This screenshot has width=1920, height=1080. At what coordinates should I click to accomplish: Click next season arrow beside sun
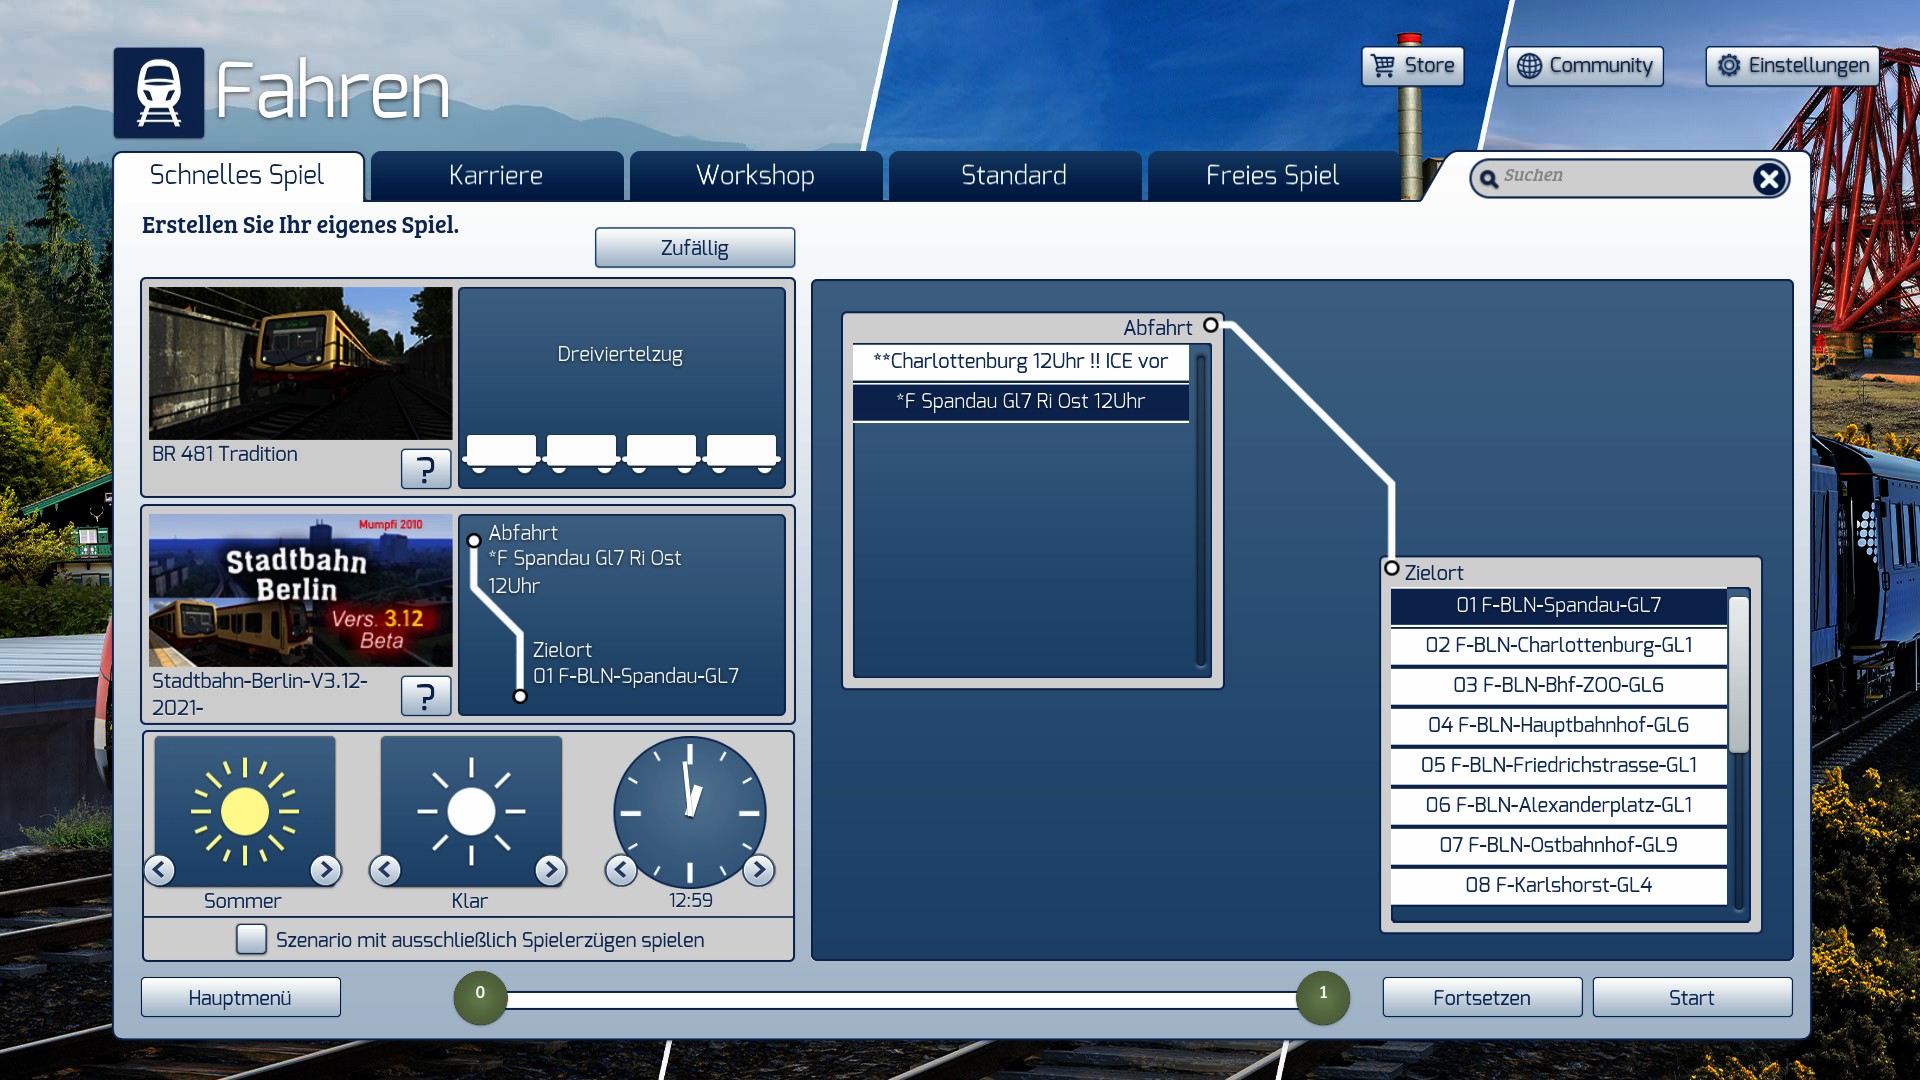coord(325,870)
